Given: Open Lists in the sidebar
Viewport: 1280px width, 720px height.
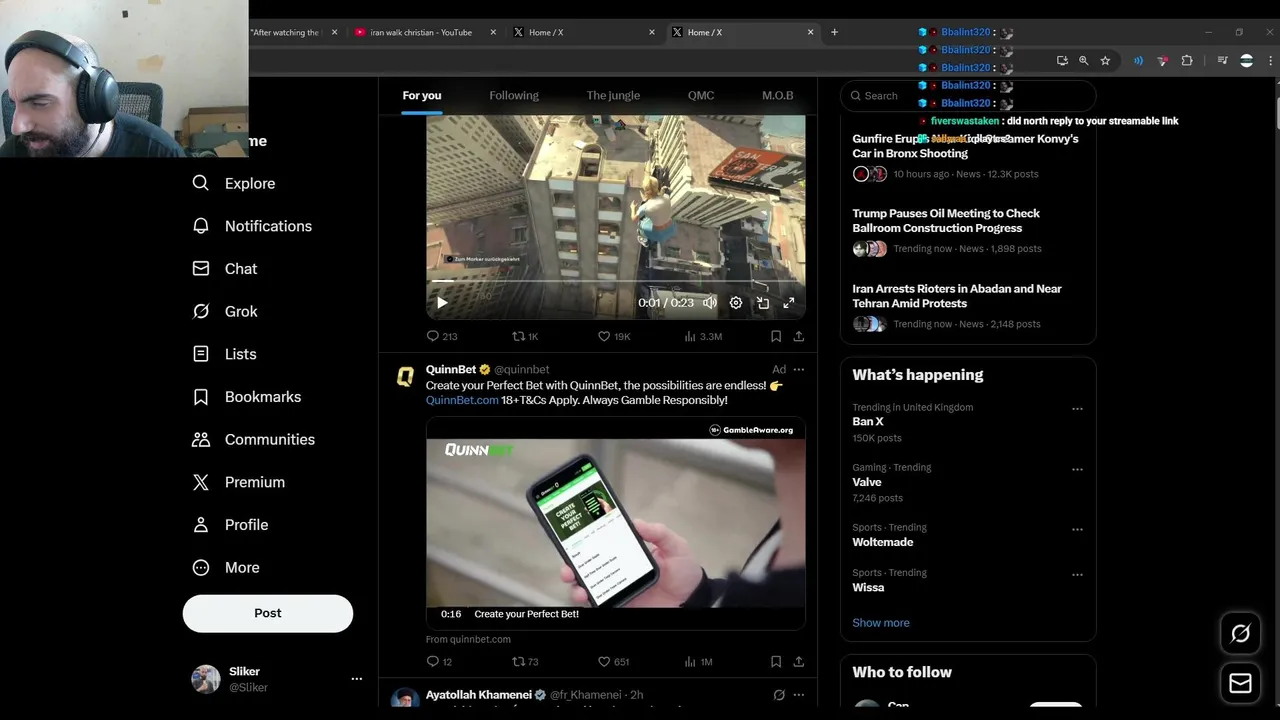Looking at the screenshot, I should pos(224,354).
